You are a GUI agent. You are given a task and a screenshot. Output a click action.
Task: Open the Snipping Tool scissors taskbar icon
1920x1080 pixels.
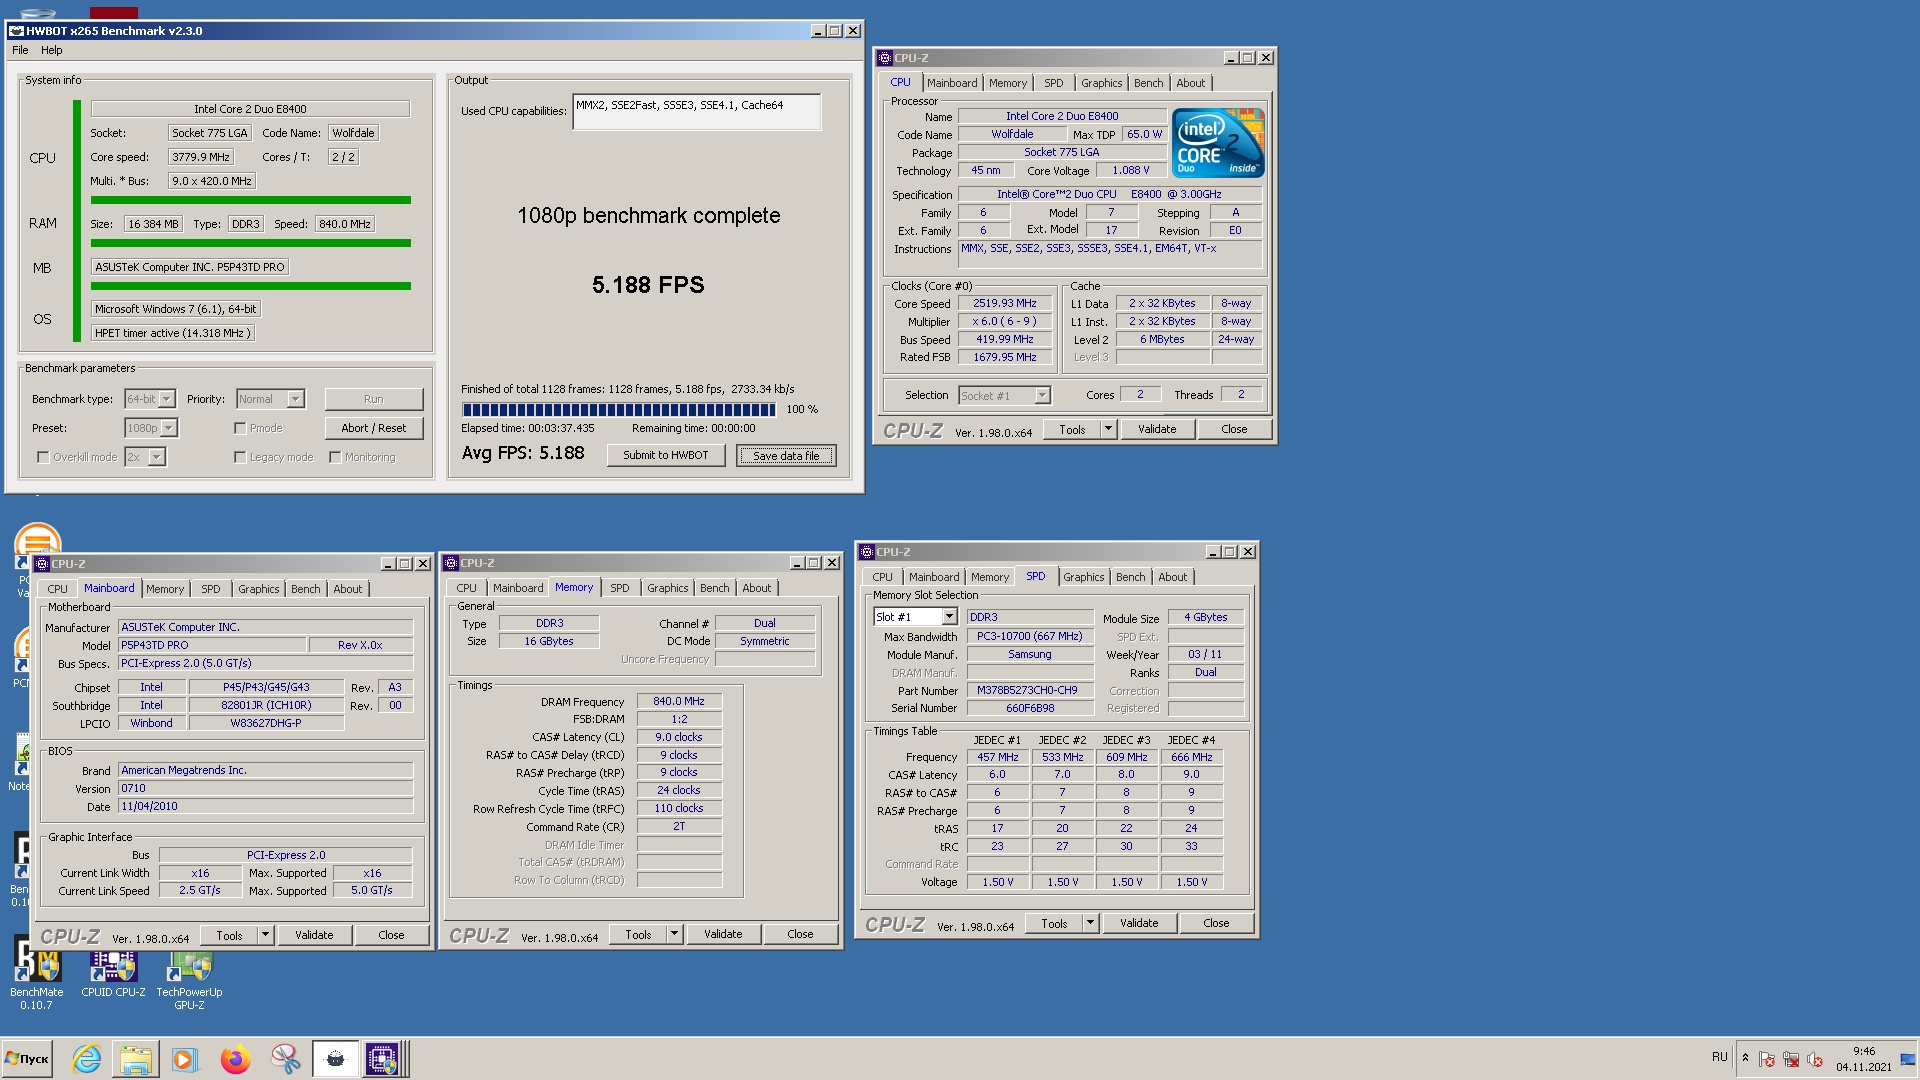[x=285, y=1058]
